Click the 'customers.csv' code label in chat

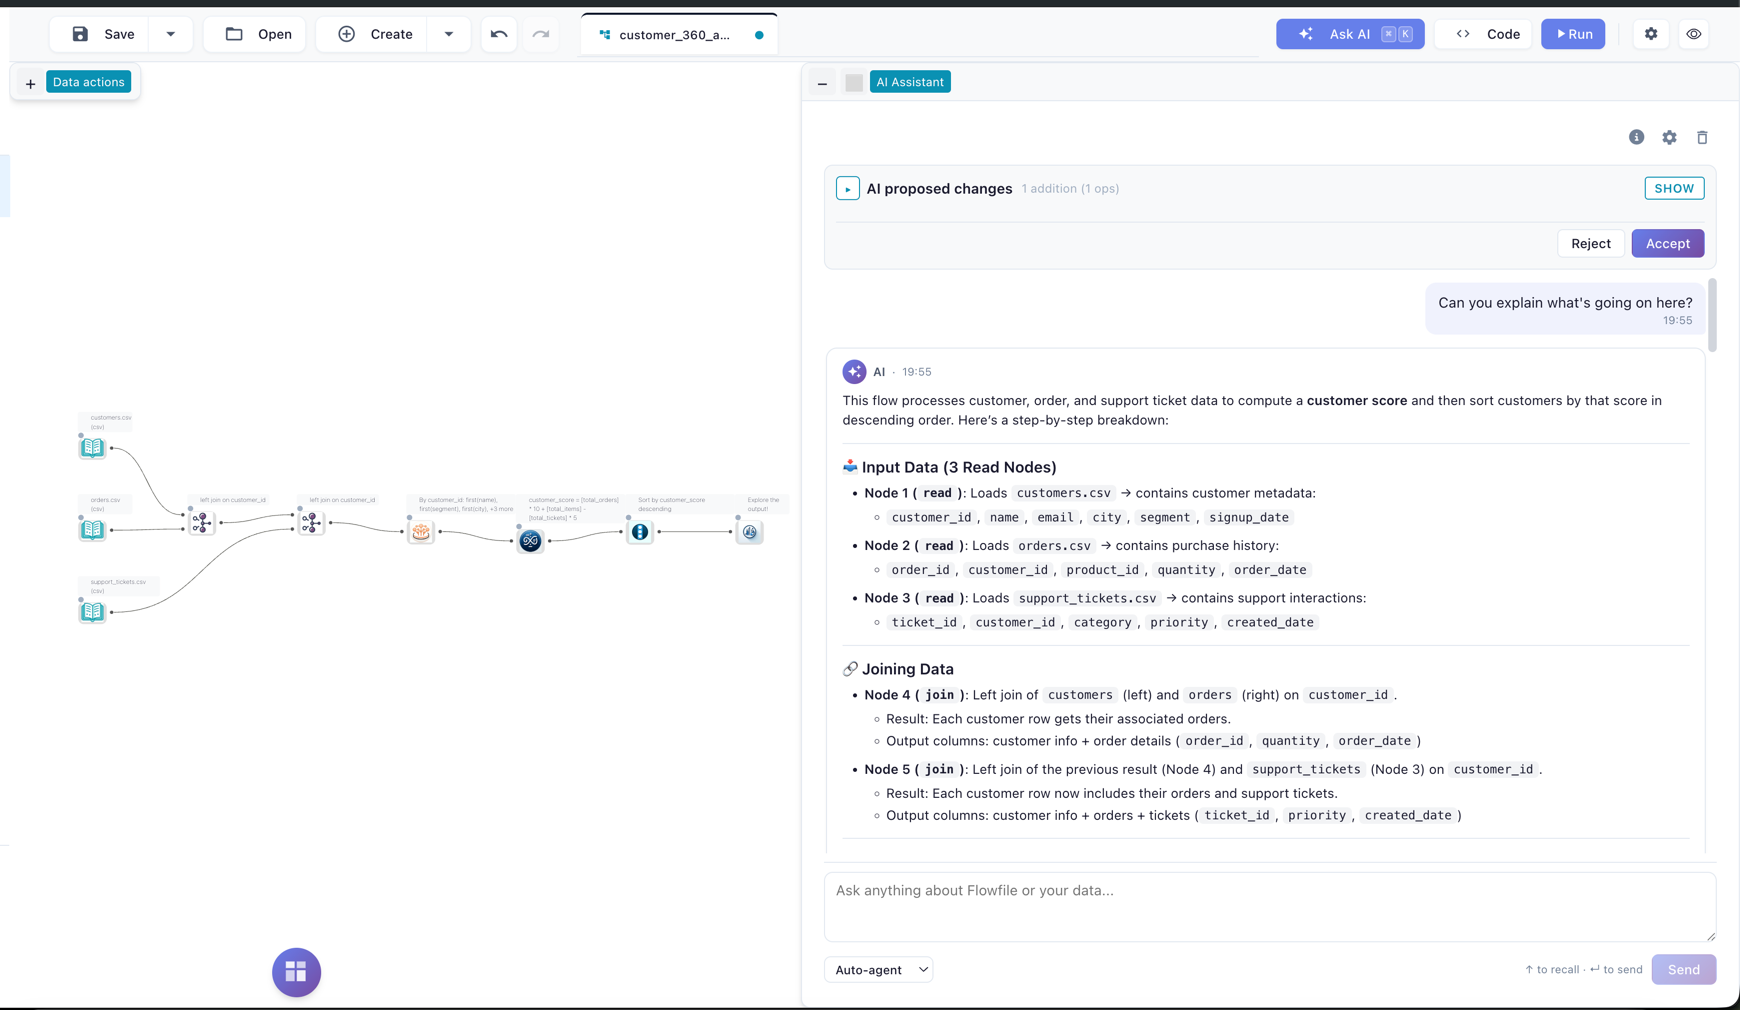point(1063,493)
